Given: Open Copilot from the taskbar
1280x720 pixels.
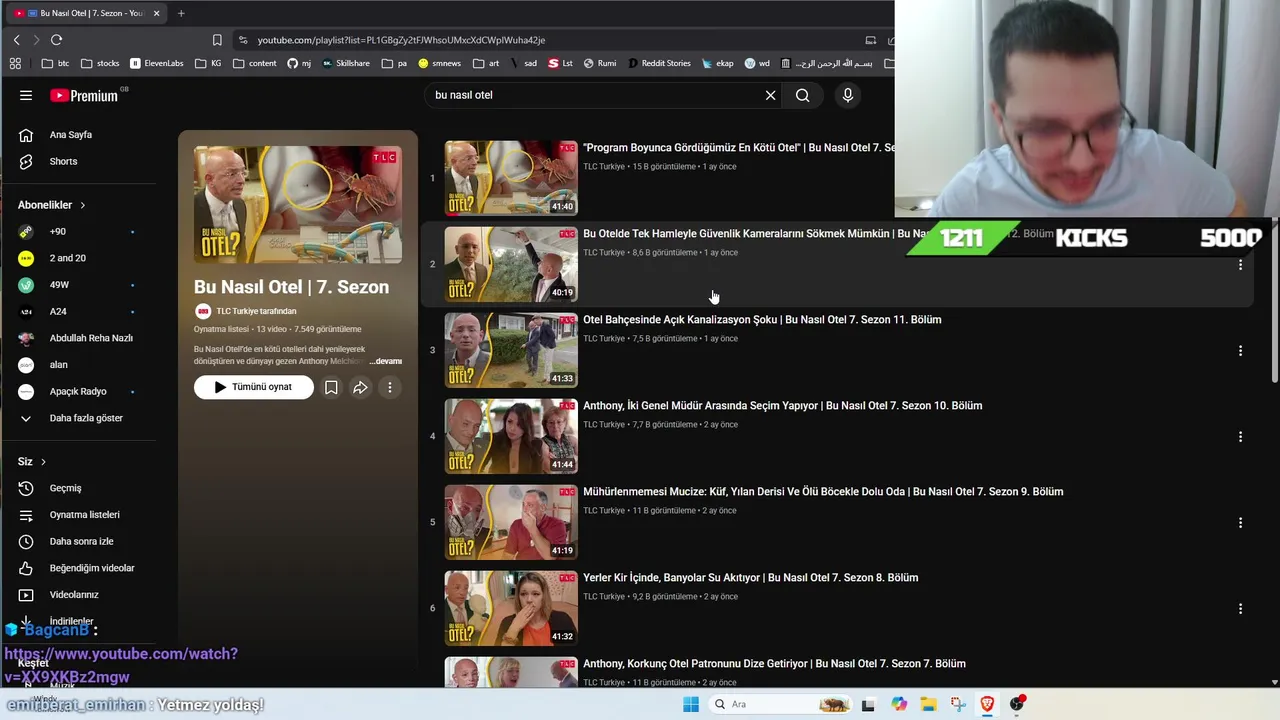Looking at the screenshot, I should tap(899, 704).
